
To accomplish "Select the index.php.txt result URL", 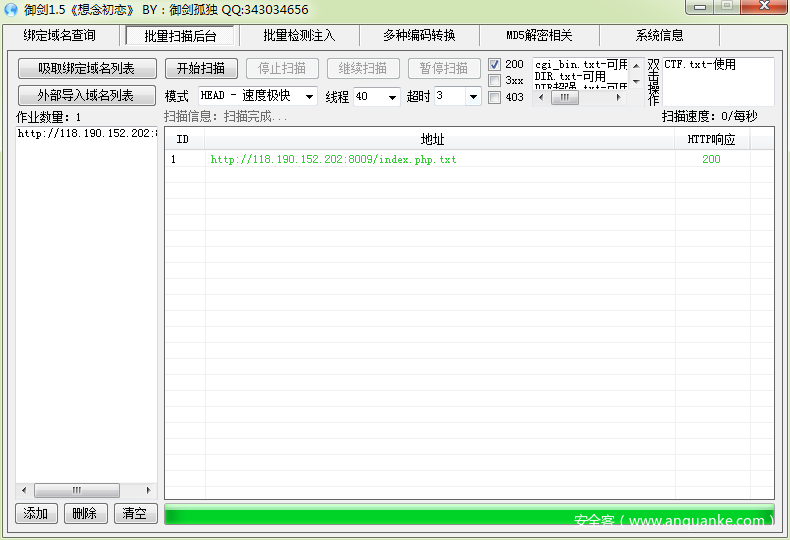I will point(333,159).
